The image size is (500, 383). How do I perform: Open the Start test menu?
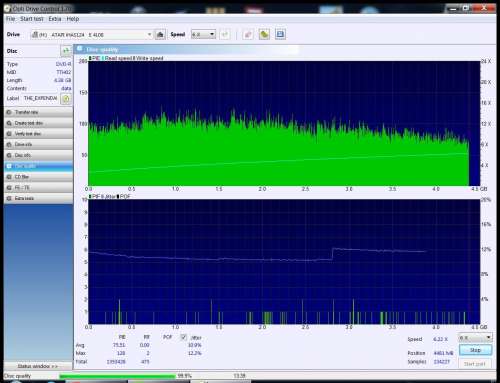[x=32, y=19]
